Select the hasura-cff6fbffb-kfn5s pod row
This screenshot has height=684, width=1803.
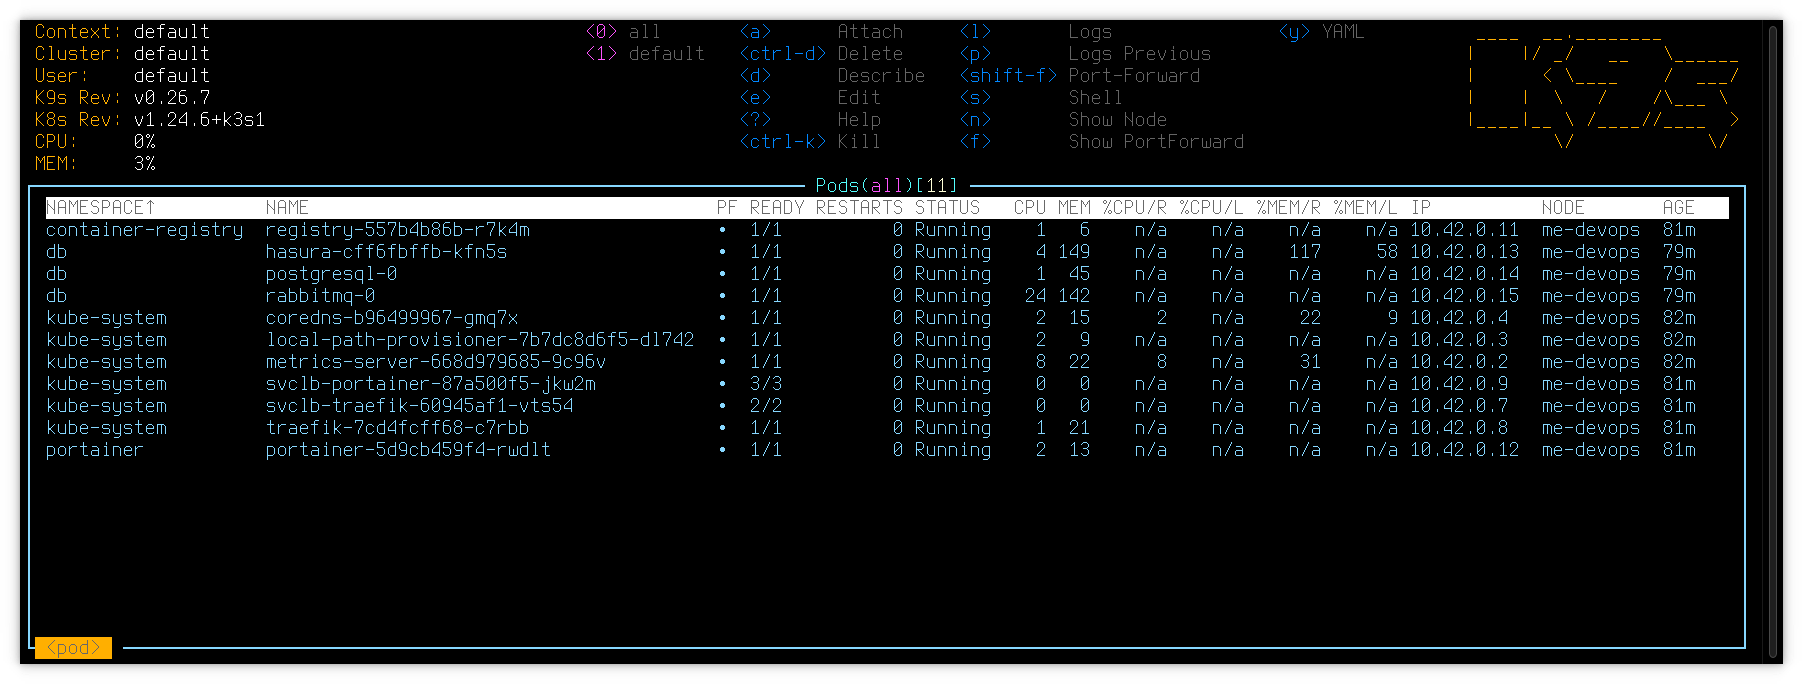pyautogui.click(x=386, y=252)
